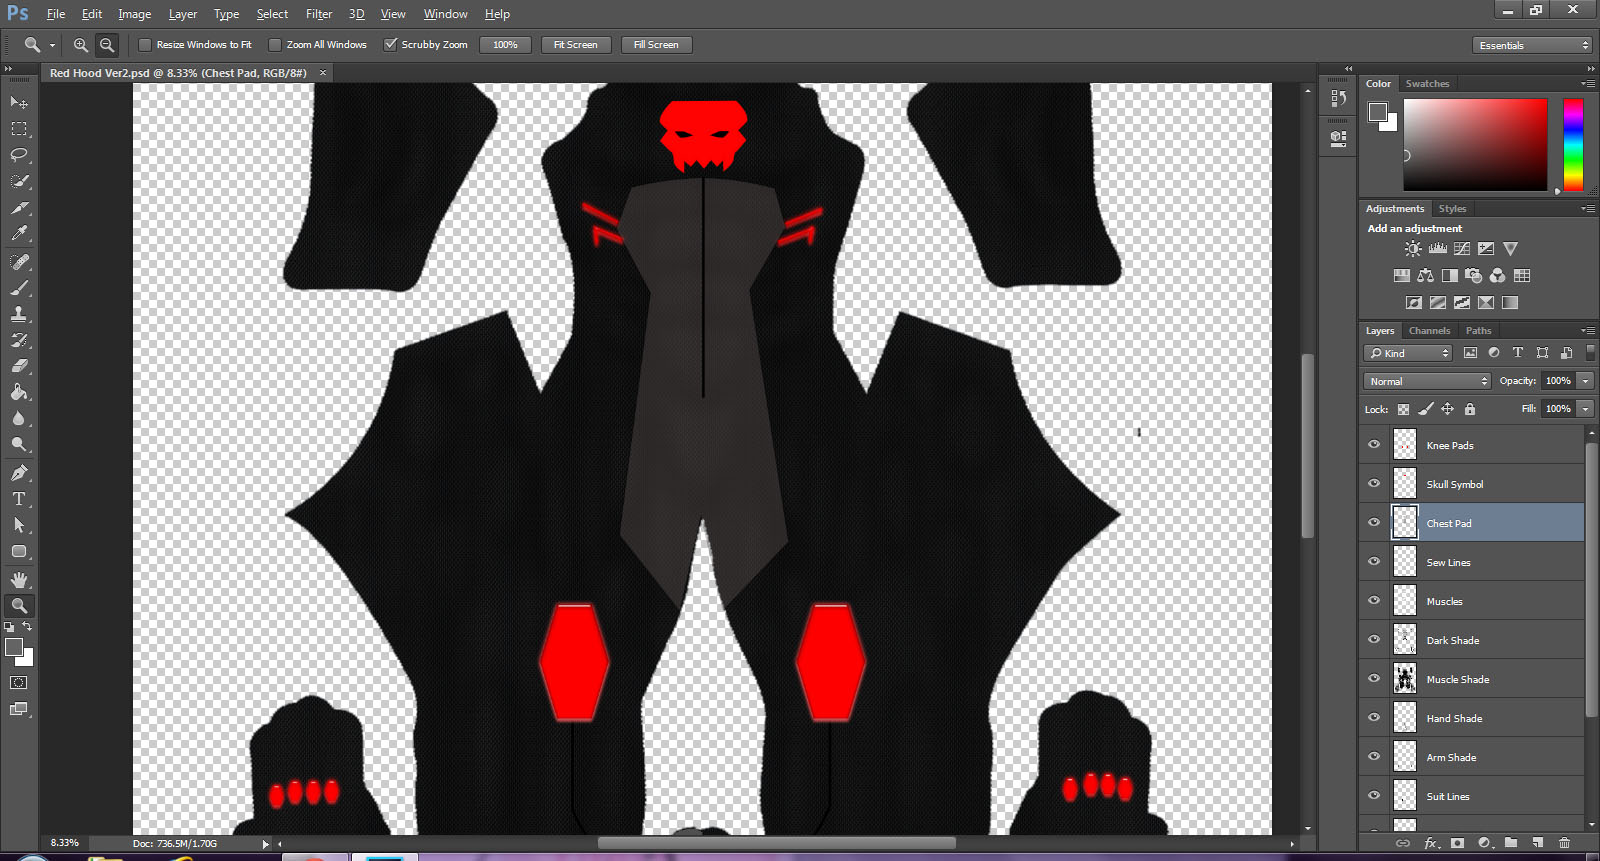This screenshot has width=1600, height=861.
Task: Select the Hand tool
Action: [x=19, y=580]
